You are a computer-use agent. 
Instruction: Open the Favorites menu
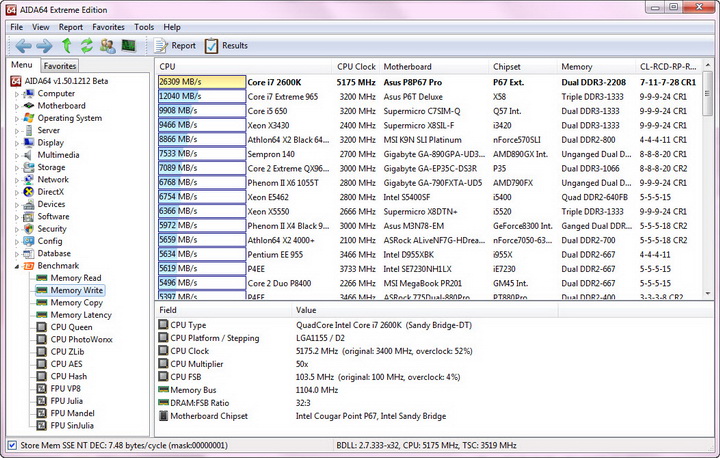(108, 27)
